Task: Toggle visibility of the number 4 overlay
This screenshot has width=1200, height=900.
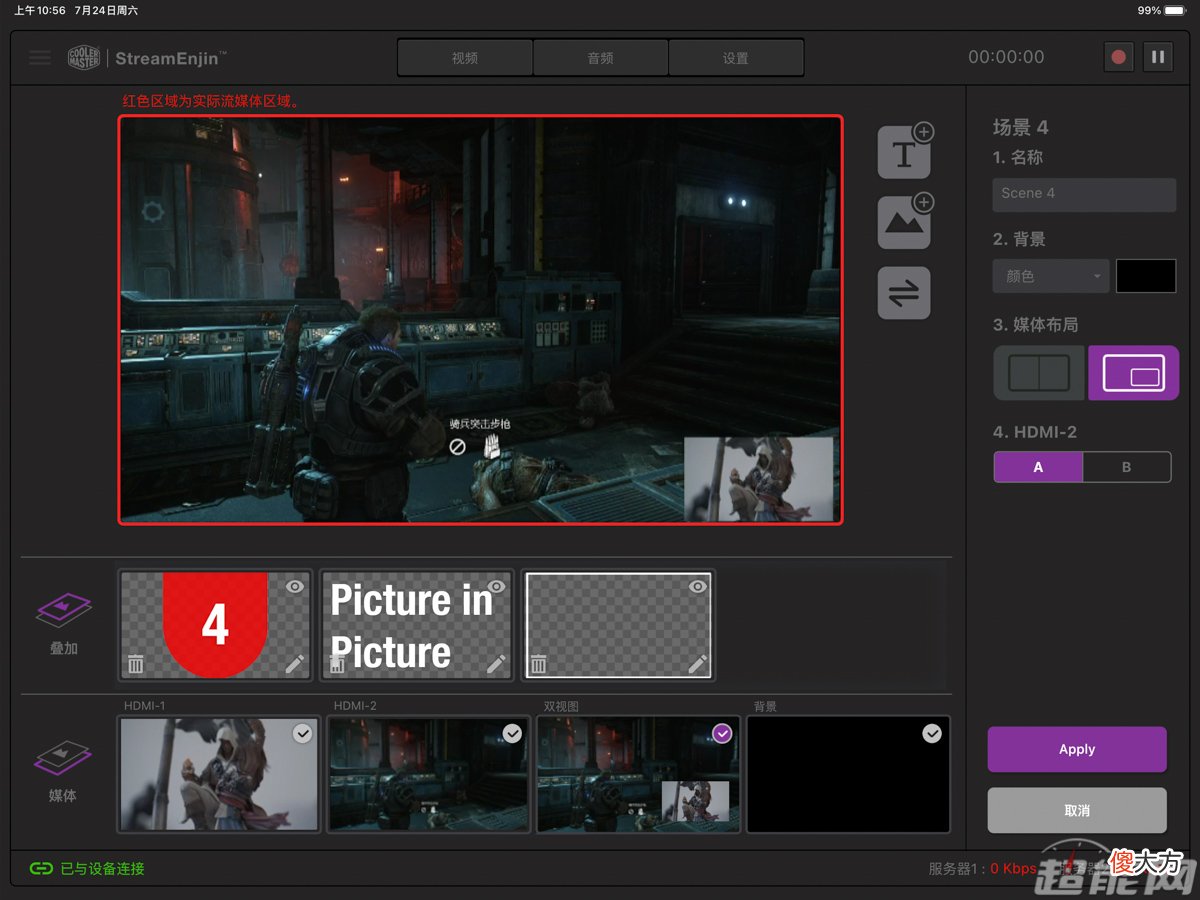Action: pos(295,586)
